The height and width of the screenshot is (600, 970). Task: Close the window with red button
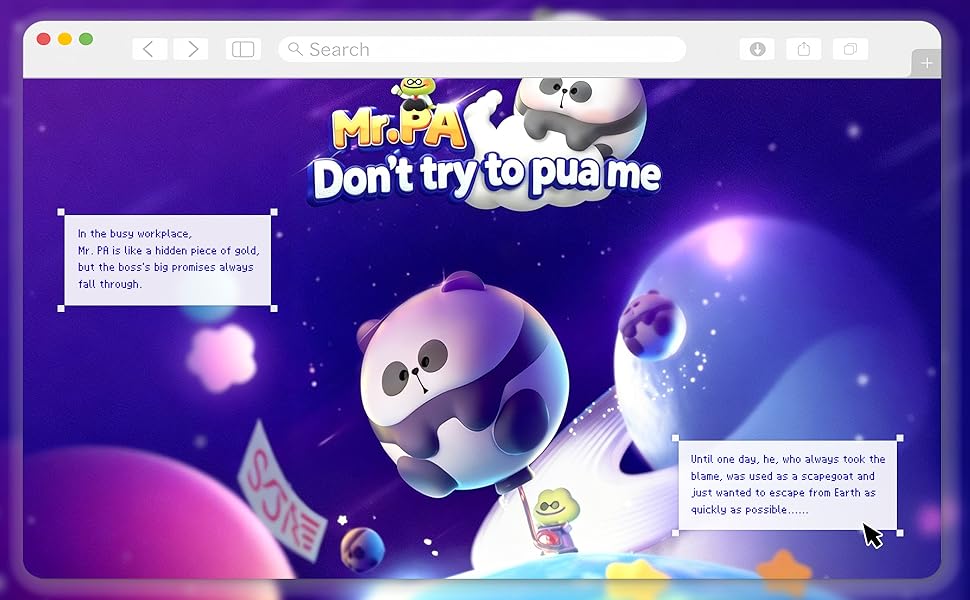[43, 39]
